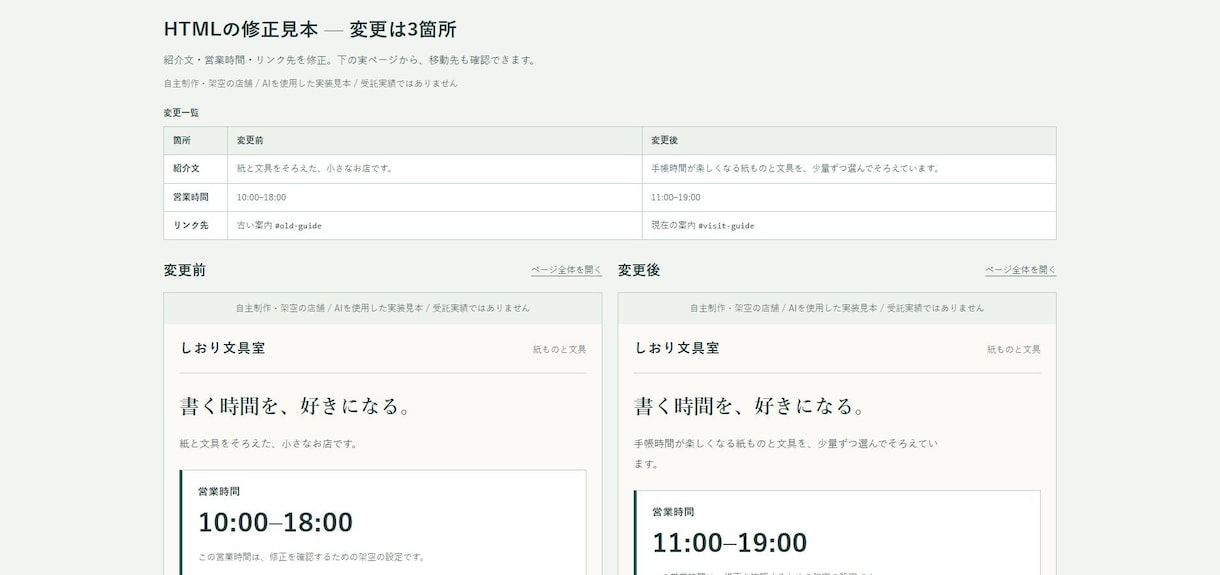Click the 営業時間 label in 変更後 preview card
The width and height of the screenshot is (1220, 575).
[673, 511]
